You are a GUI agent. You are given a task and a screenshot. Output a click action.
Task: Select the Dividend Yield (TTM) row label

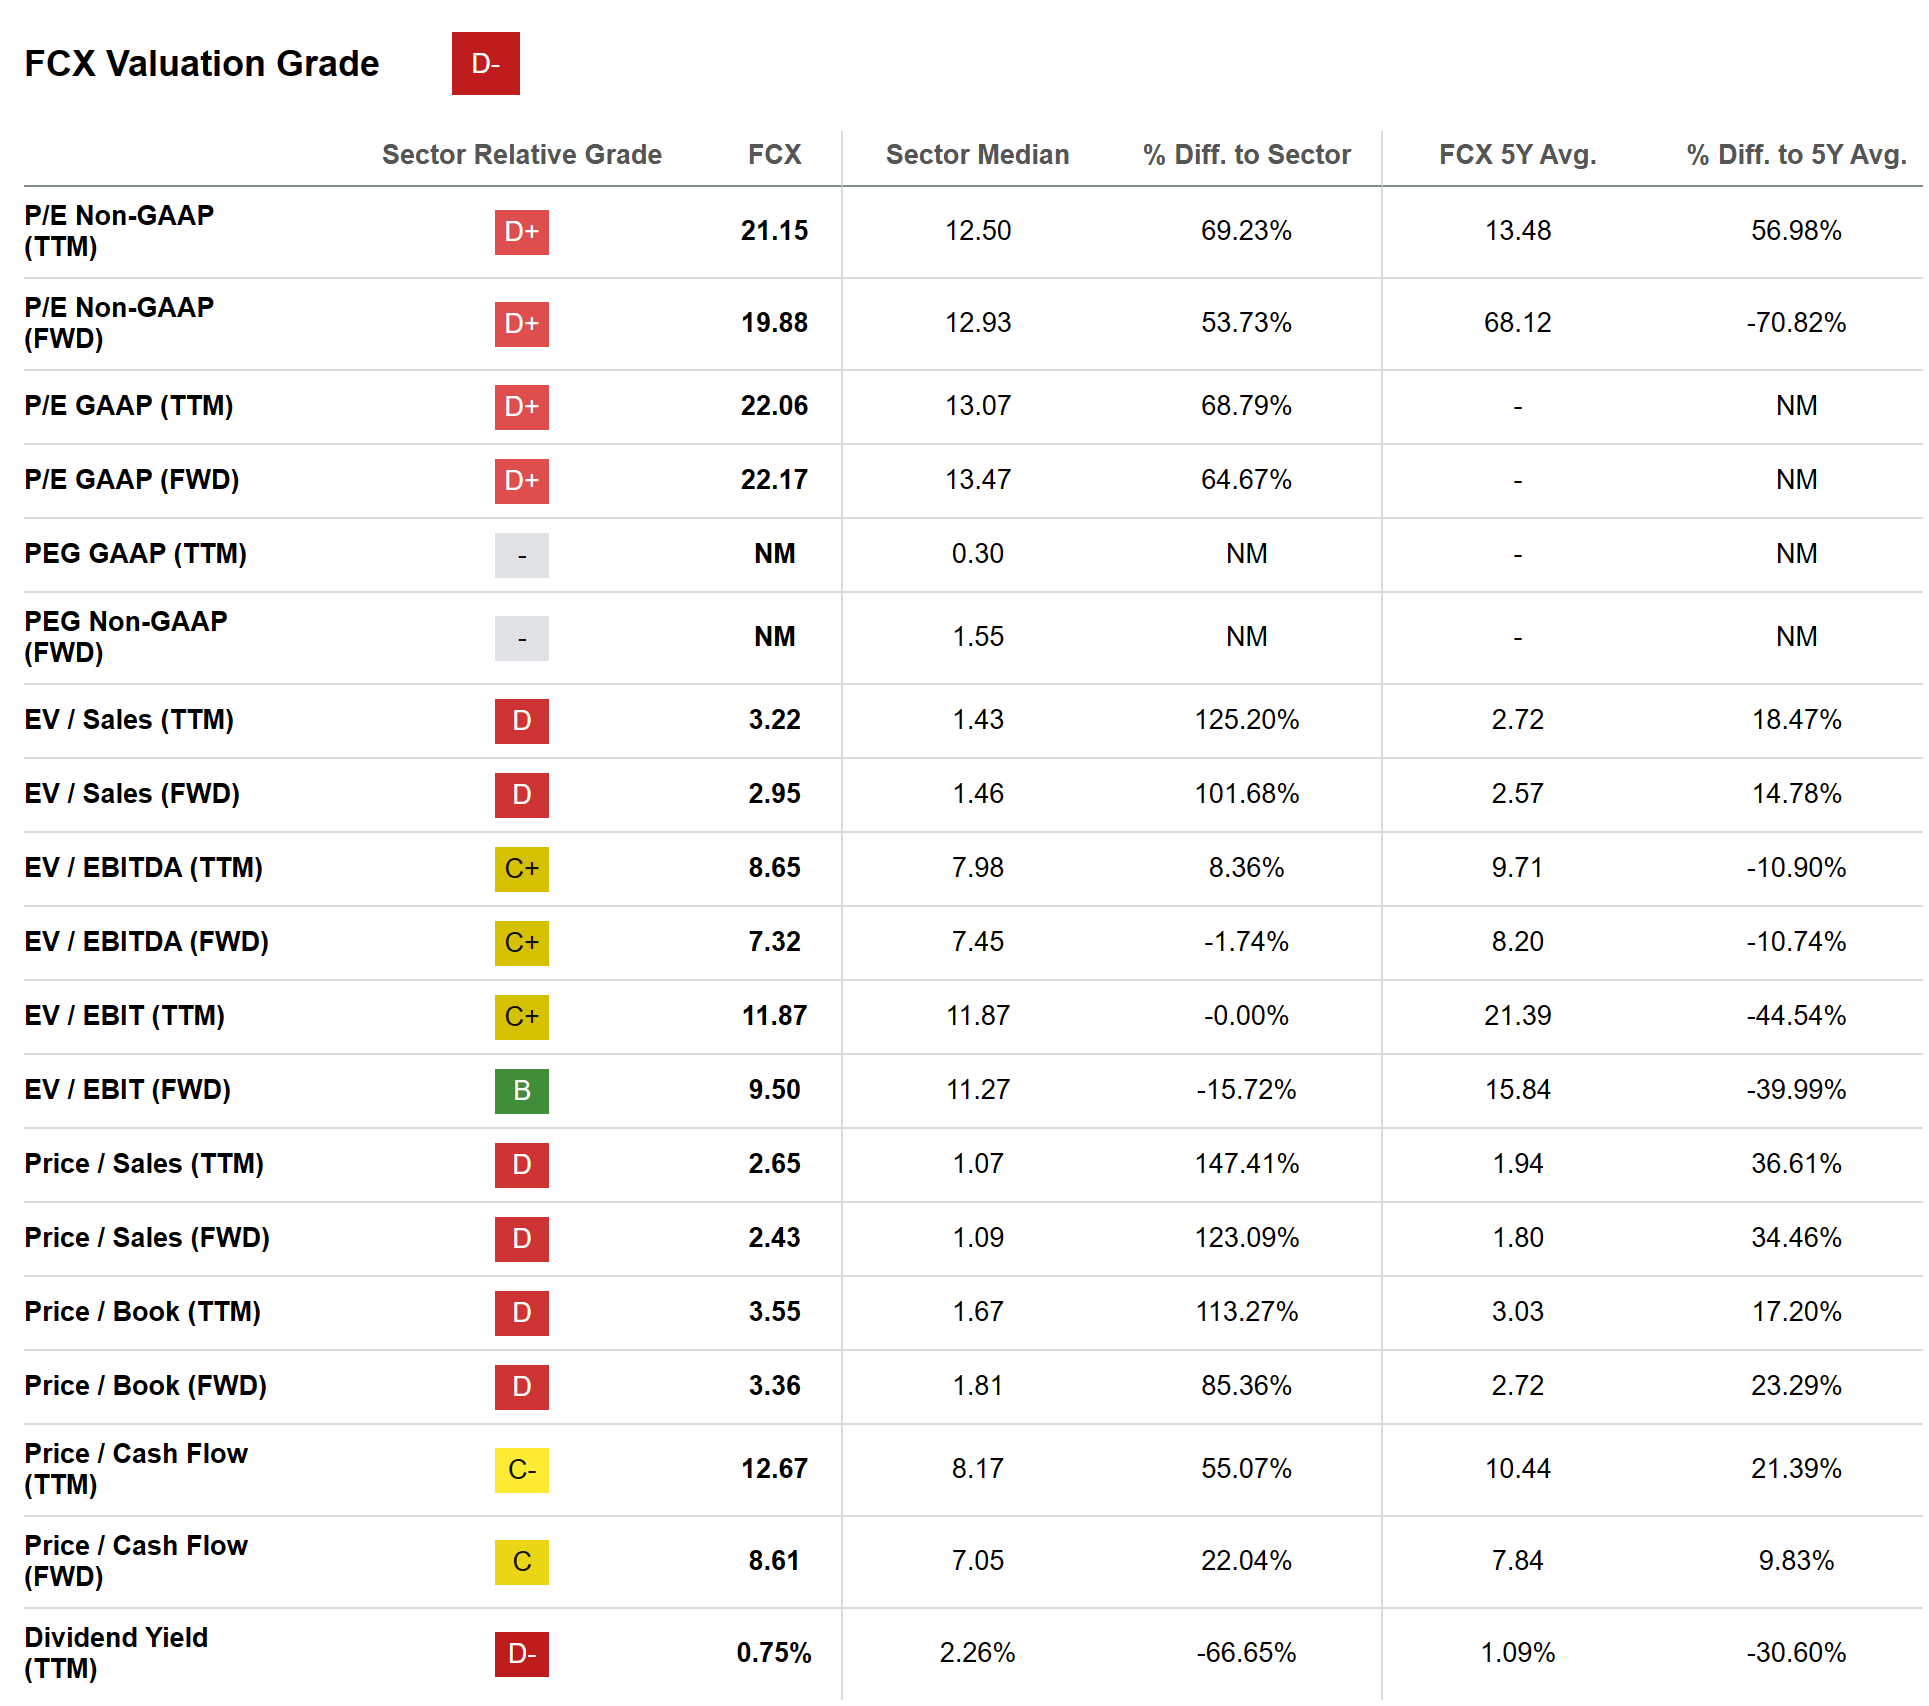(x=115, y=1653)
